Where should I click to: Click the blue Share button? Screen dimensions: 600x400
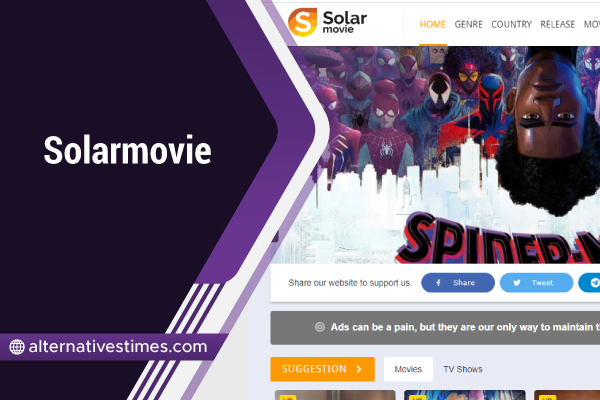[458, 283]
